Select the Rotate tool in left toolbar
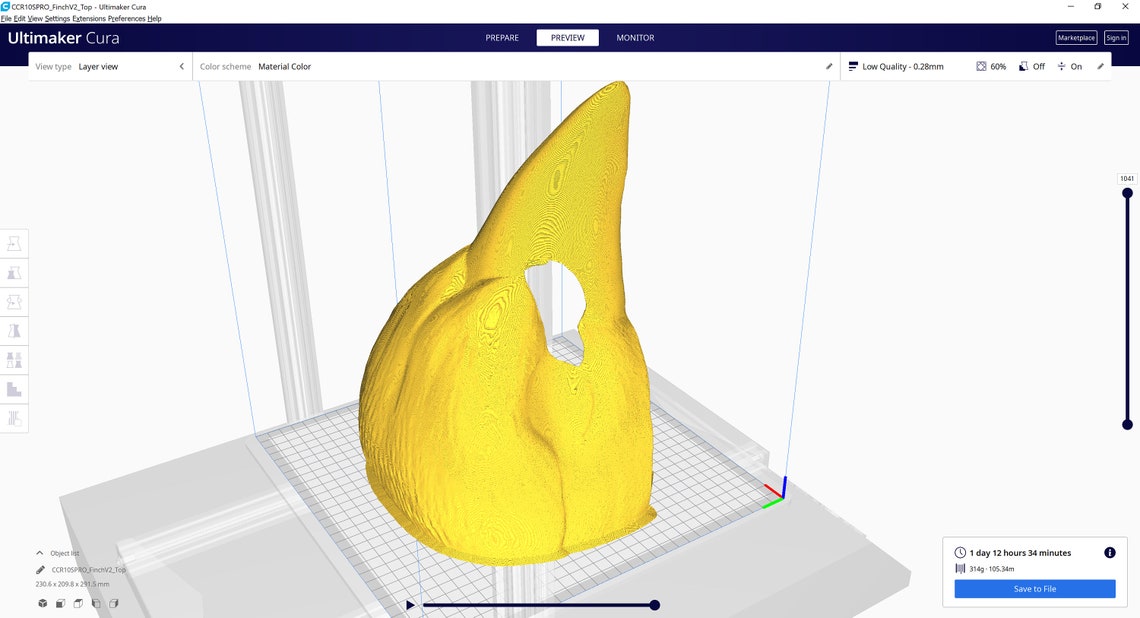The image size is (1140, 618). click(x=14, y=302)
